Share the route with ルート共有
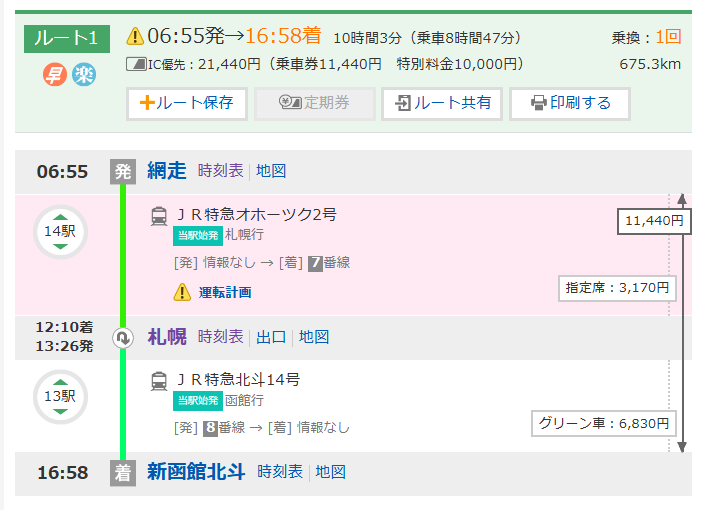 [x=442, y=104]
